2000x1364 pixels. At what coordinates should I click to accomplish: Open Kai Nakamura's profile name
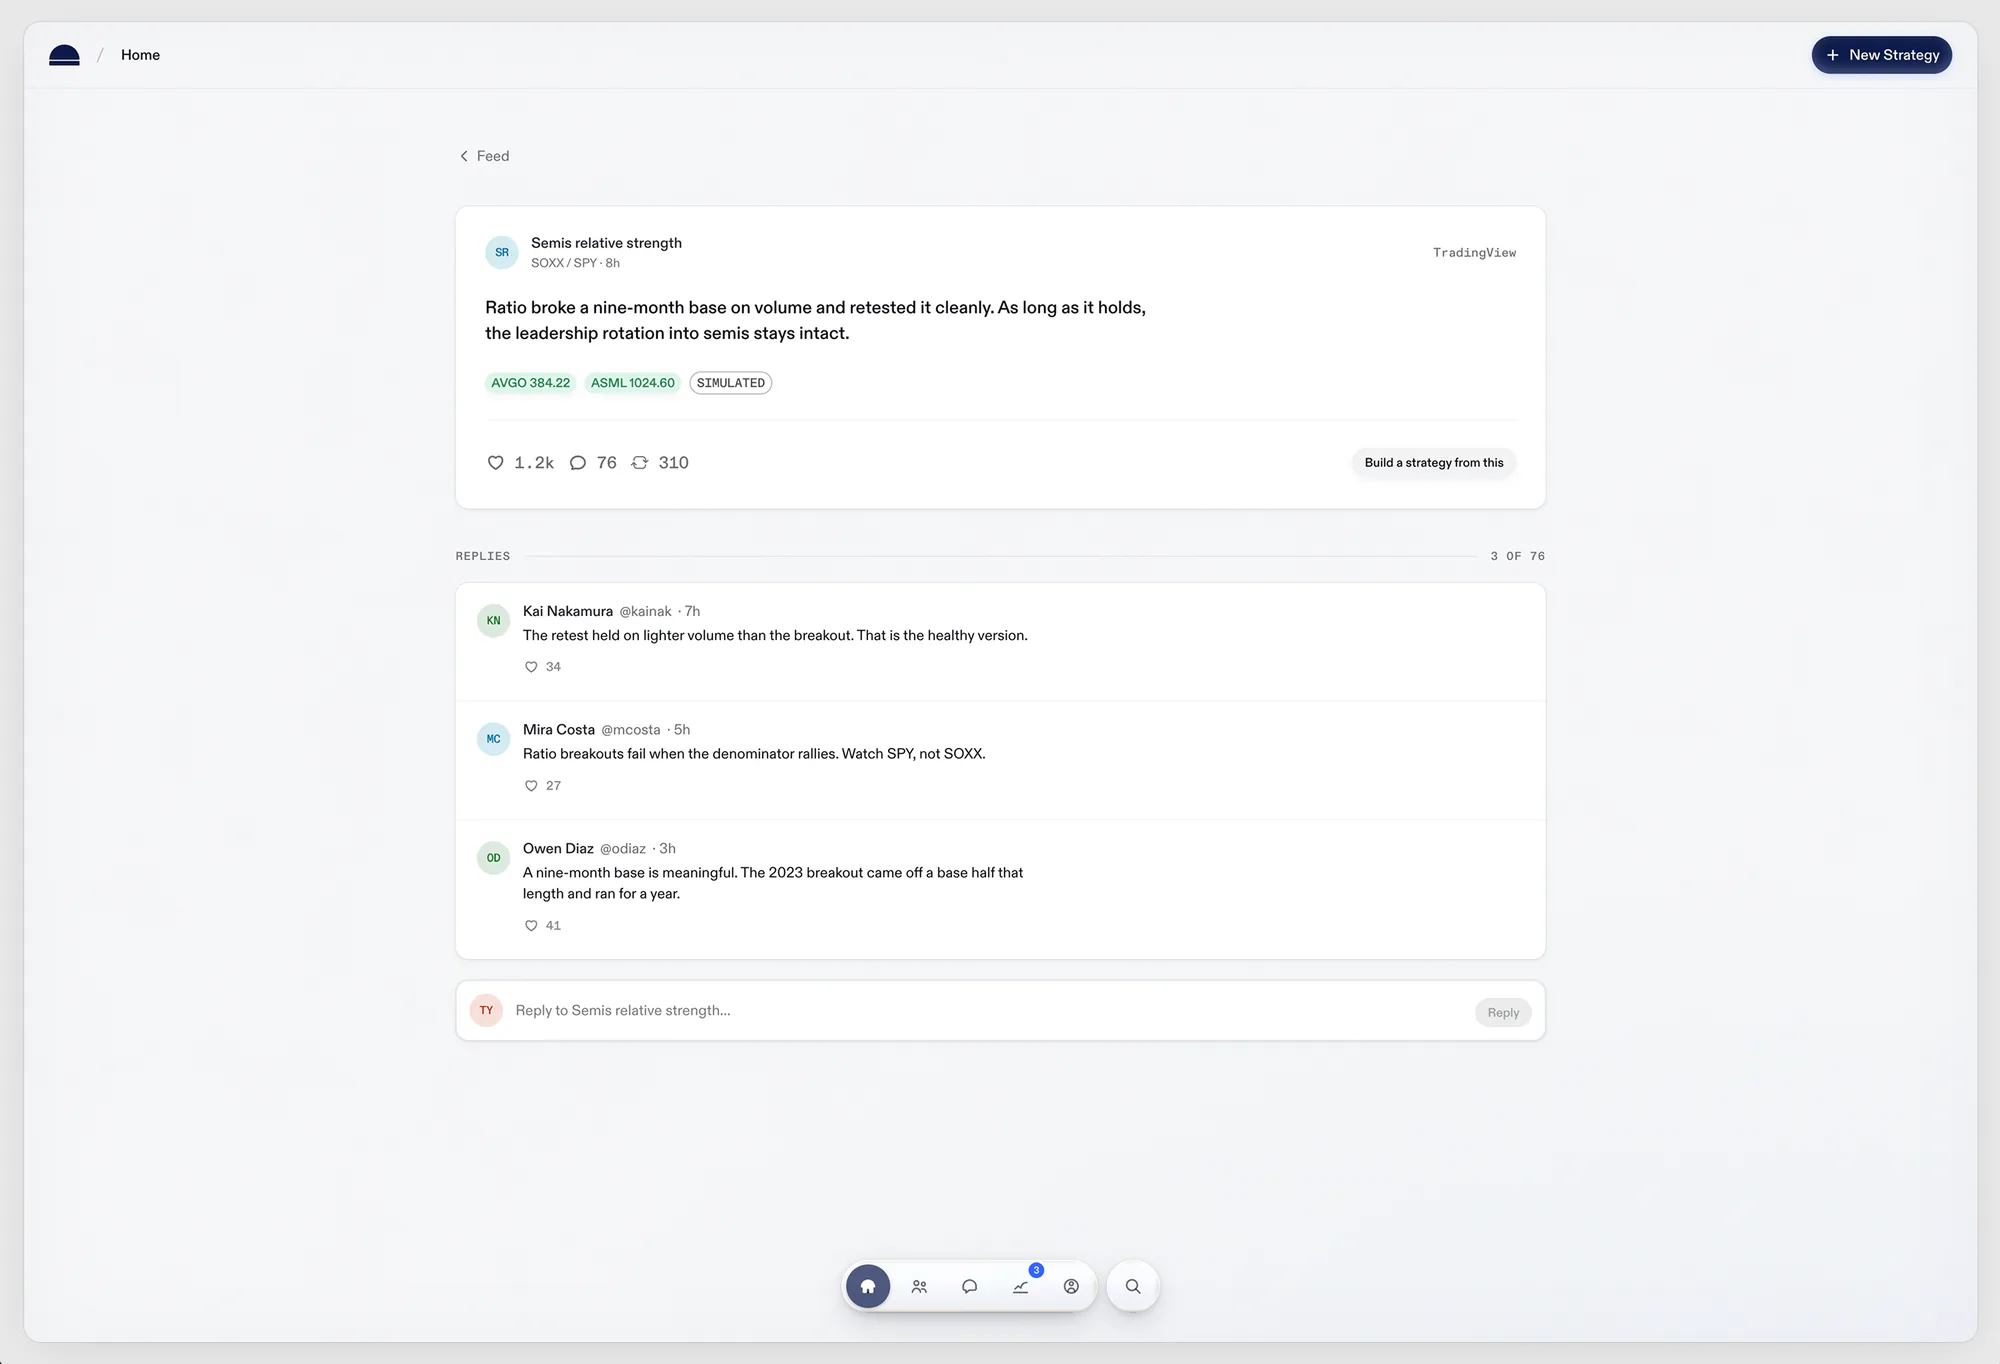point(568,611)
